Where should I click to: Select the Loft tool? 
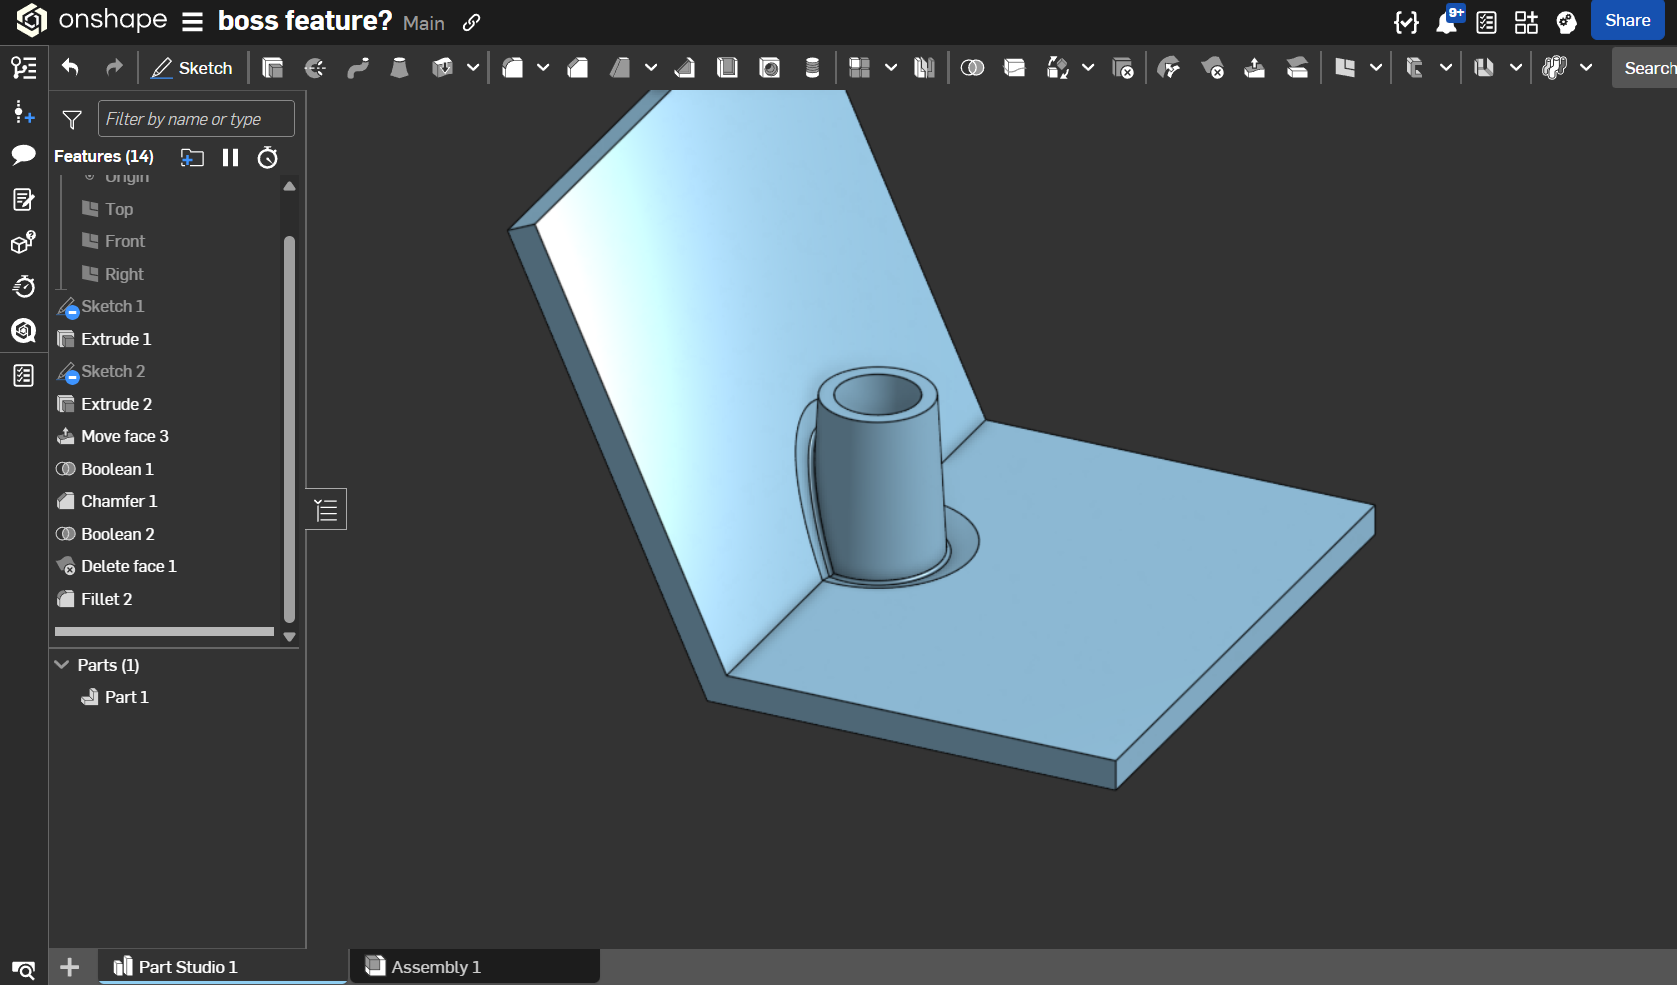(x=399, y=68)
